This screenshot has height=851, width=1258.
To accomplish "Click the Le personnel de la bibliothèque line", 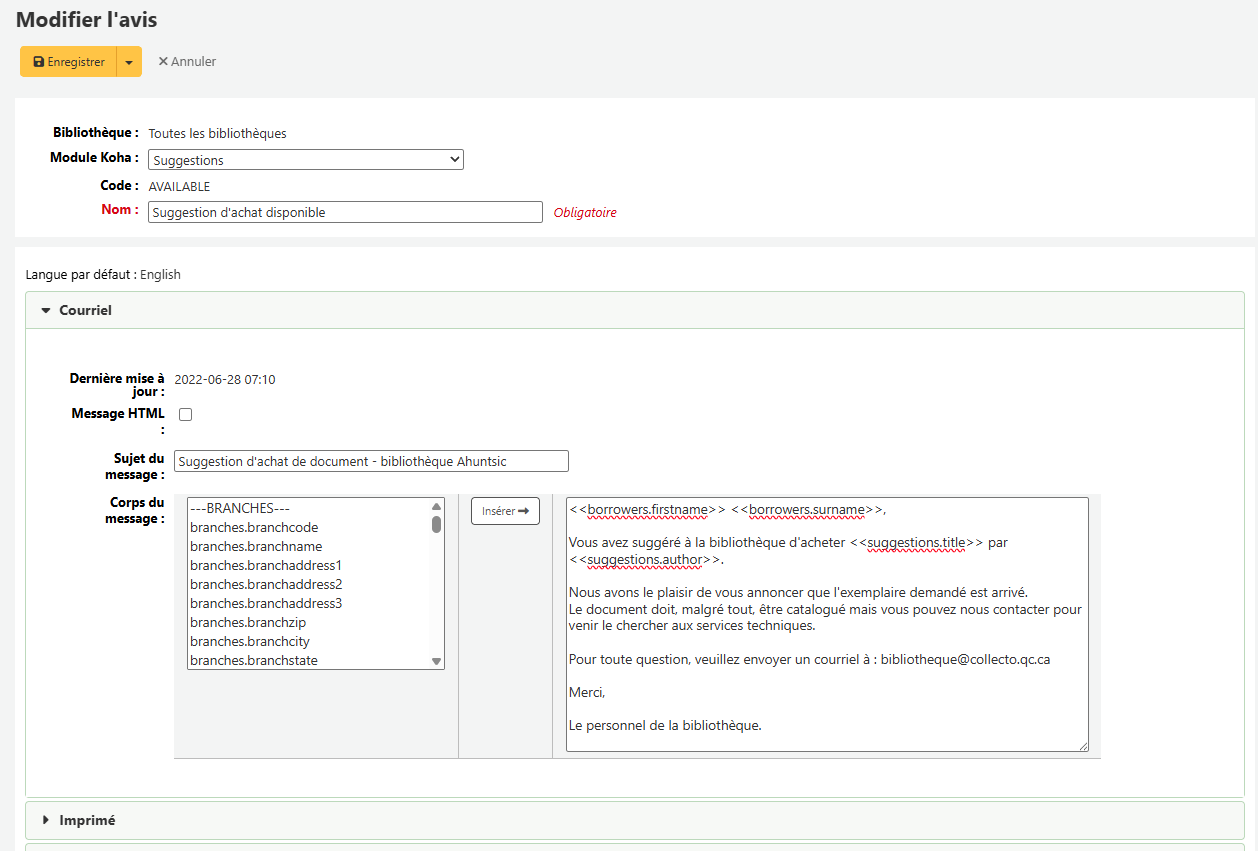I will click(665, 725).
